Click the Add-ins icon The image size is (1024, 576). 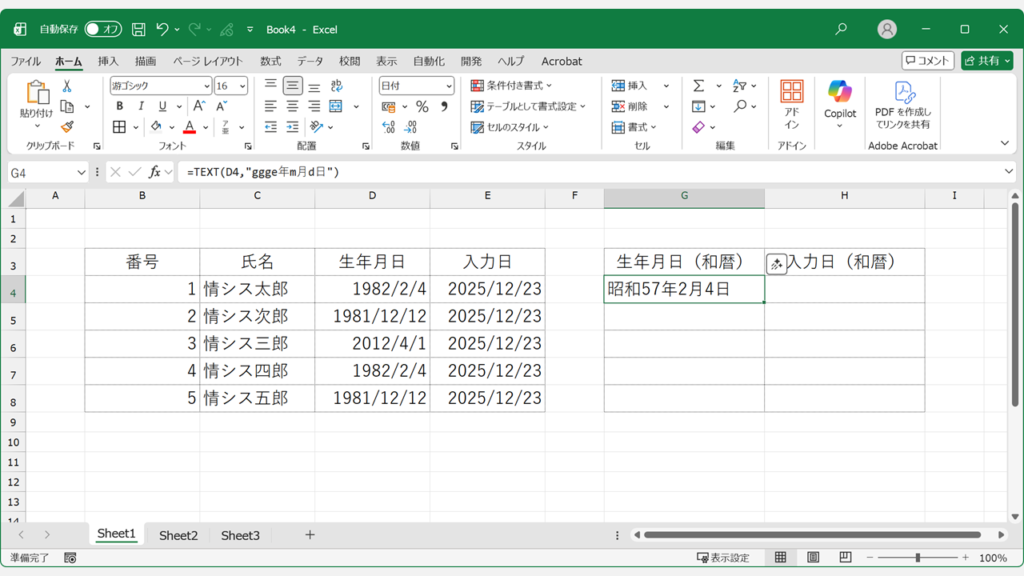(x=792, y=103)
